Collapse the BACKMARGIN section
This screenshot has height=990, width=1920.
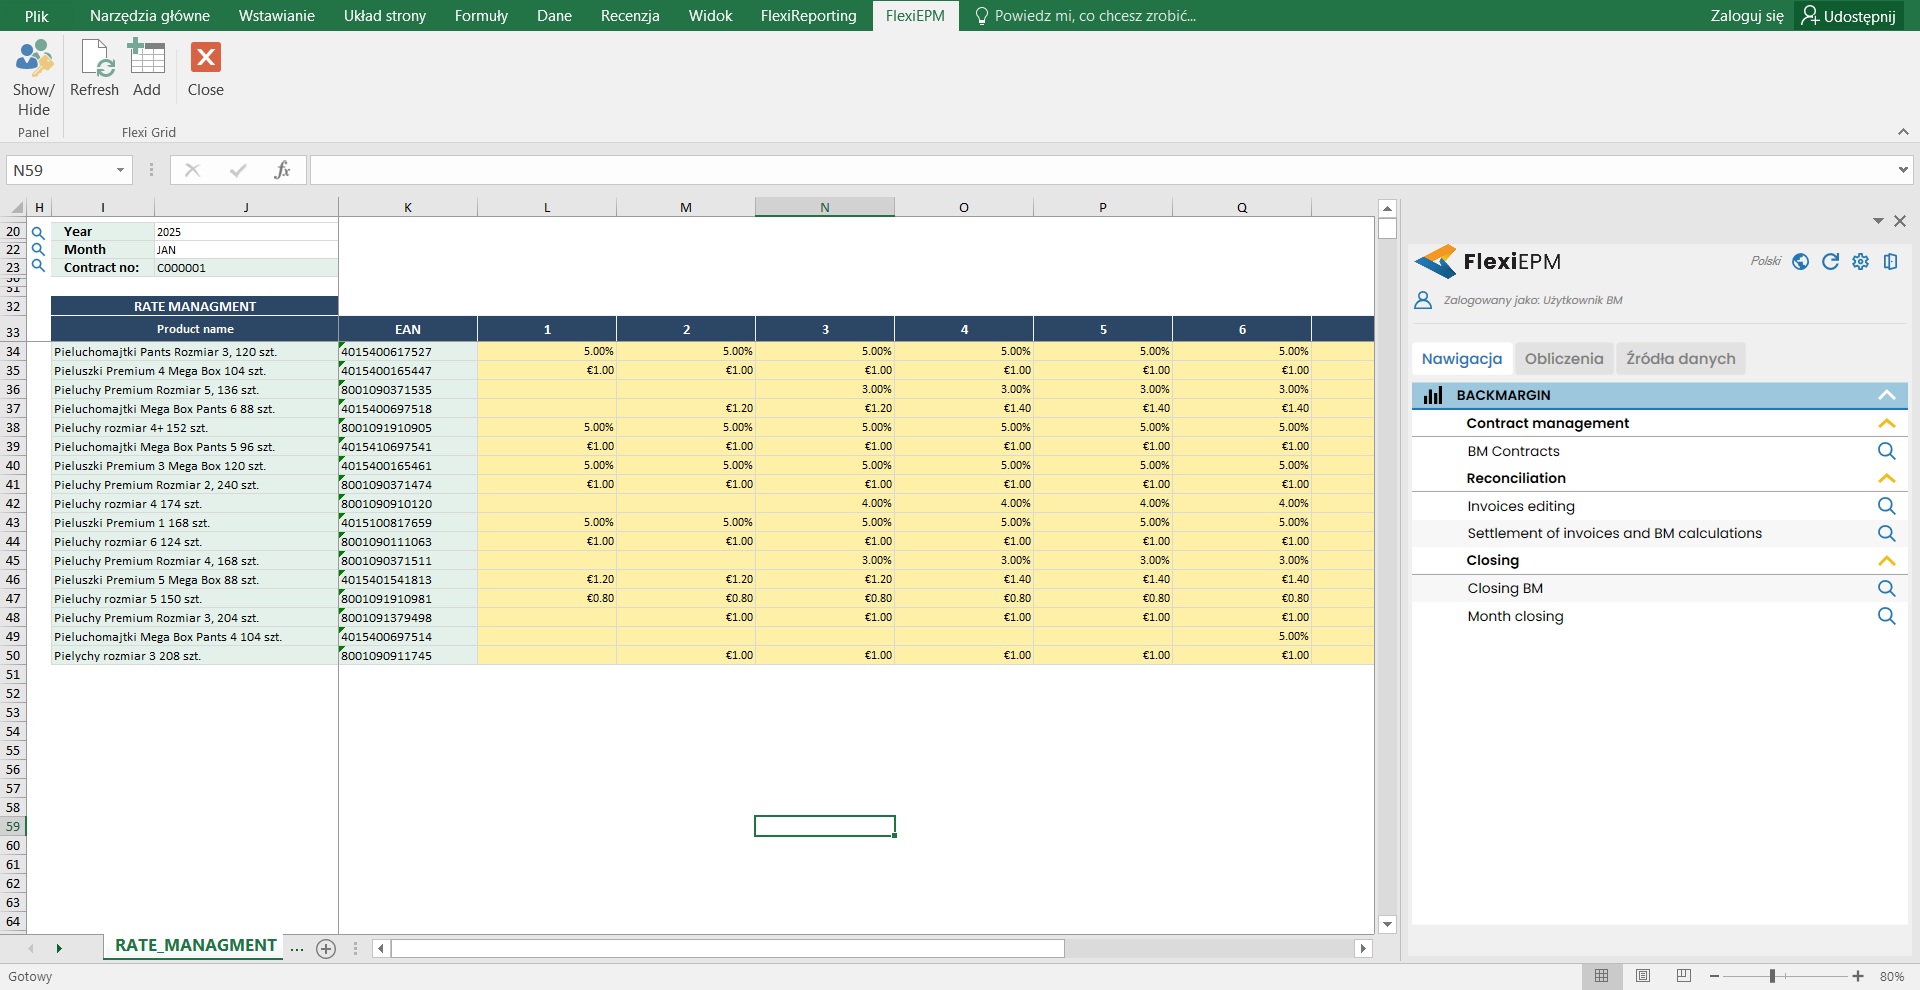[x=1886, y=395]
